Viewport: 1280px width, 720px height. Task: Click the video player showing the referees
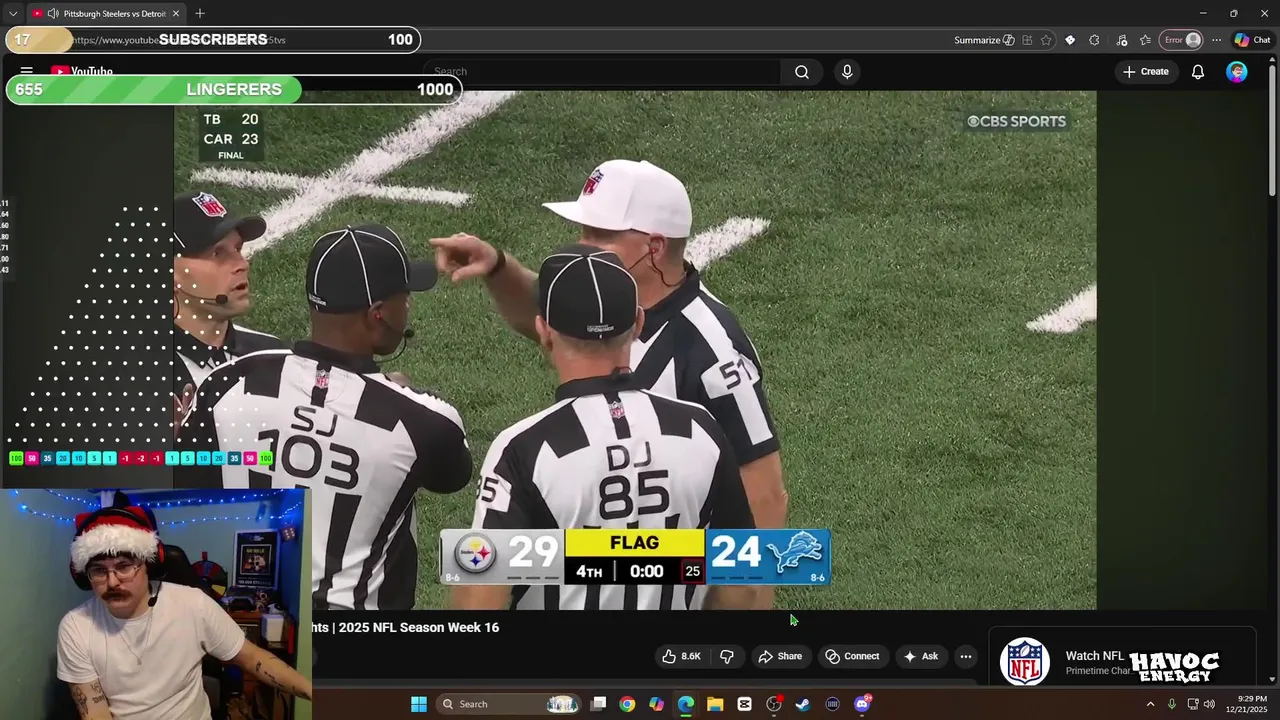tap(635, 350)
